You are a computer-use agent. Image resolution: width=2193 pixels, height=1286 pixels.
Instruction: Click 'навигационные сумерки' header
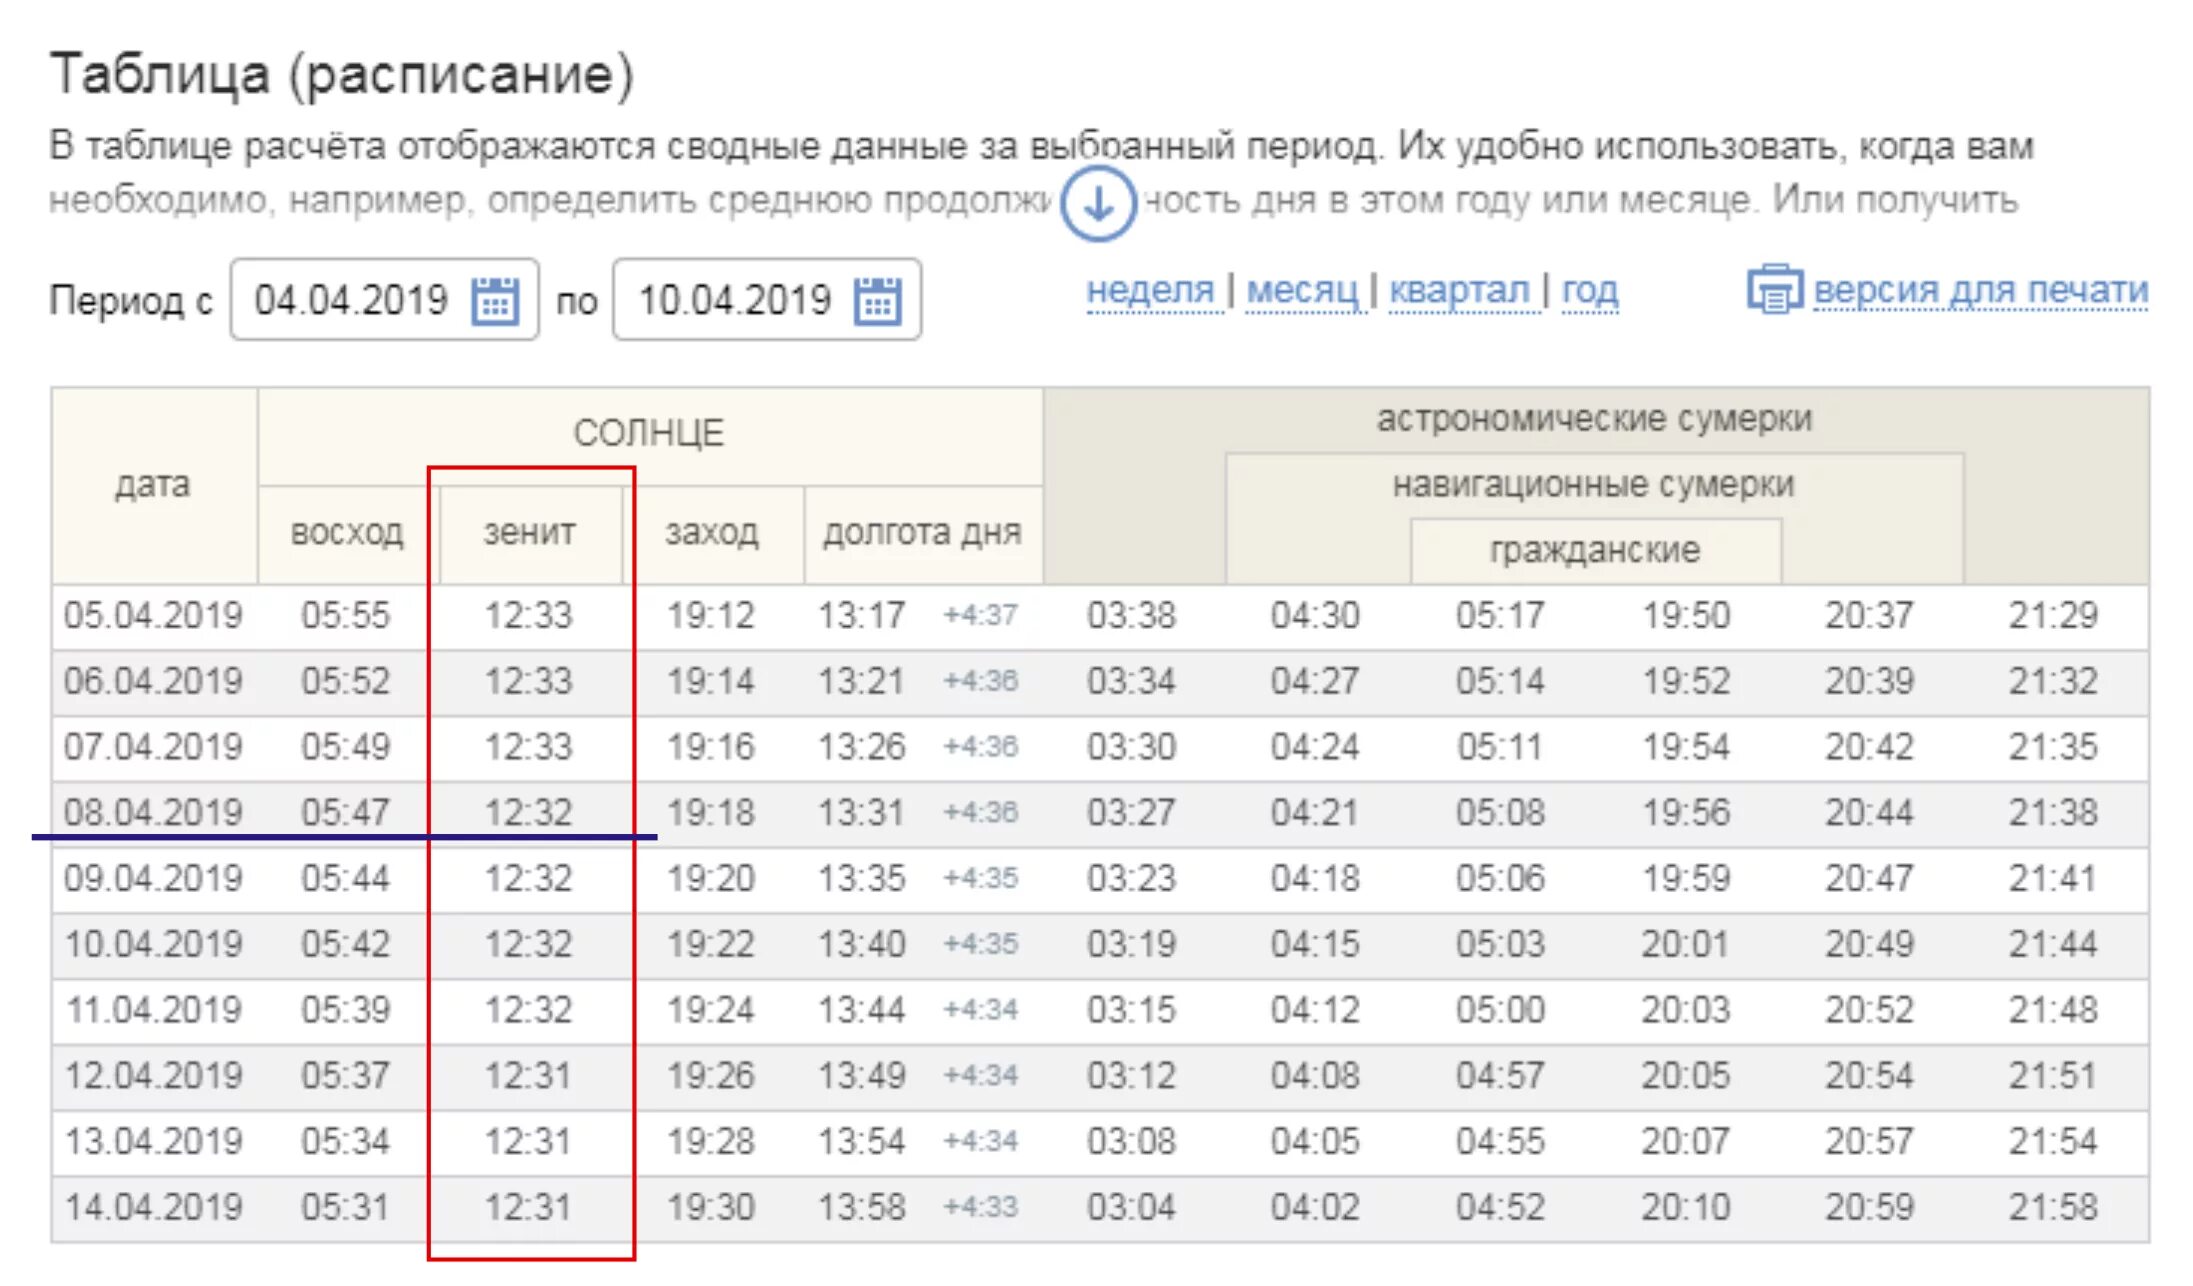pyautogui.click(x=1593, y=484)
